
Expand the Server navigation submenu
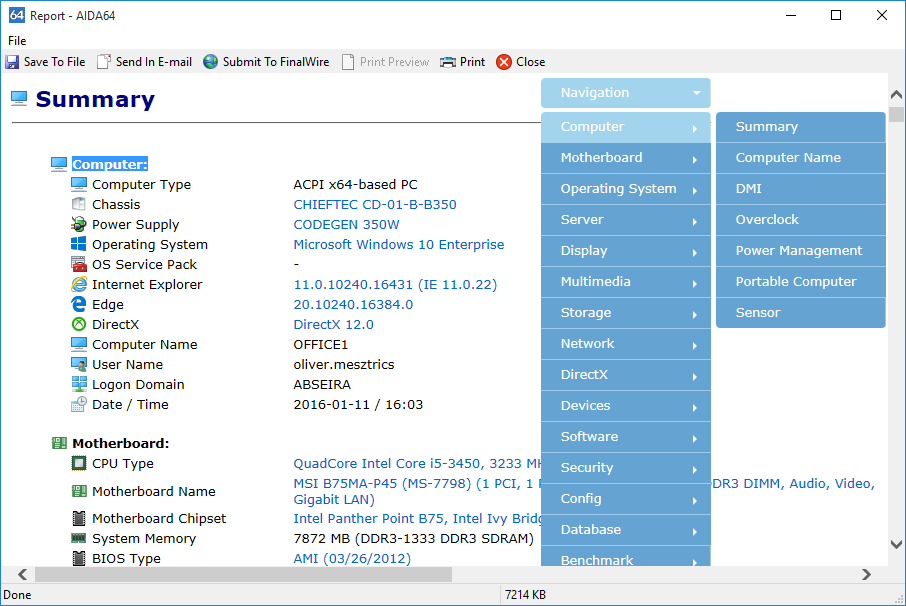click(625, 220)
